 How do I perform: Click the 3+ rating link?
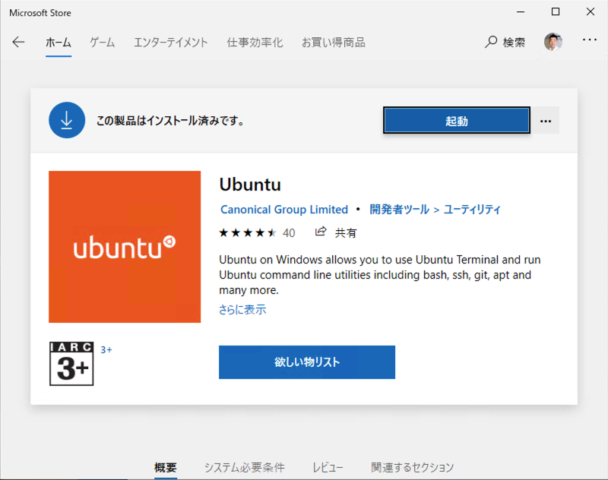(x=106, y=350)
